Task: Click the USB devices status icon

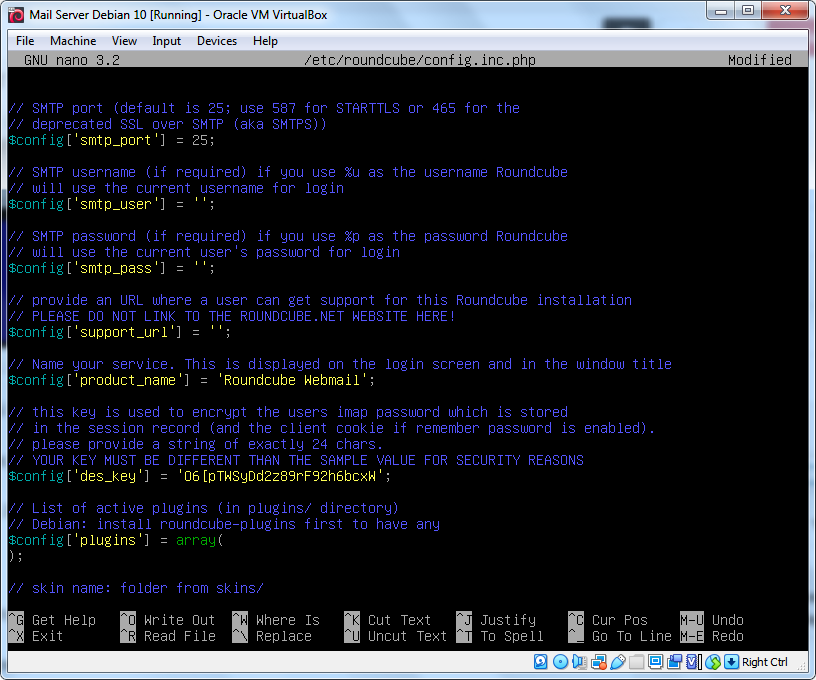Action: point(618,662)
